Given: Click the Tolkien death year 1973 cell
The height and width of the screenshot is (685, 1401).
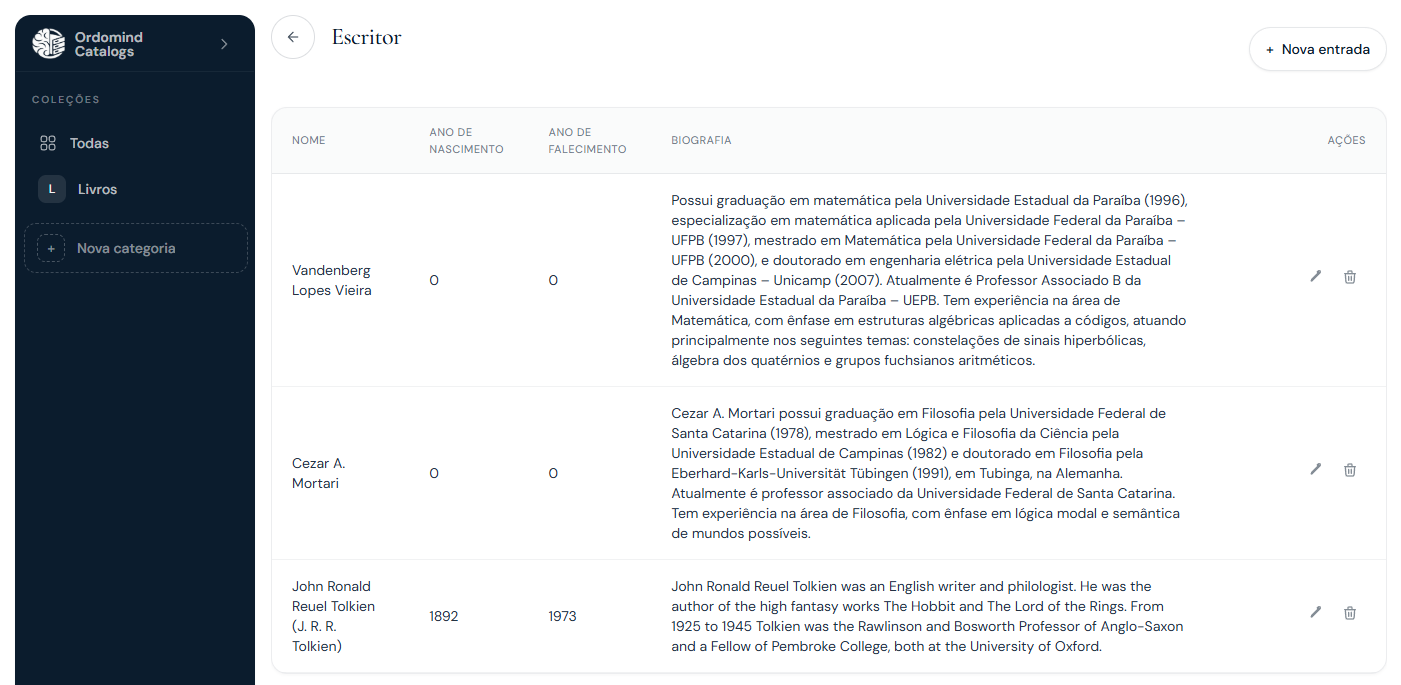Looking at the screenshot, I should [562, 616].
